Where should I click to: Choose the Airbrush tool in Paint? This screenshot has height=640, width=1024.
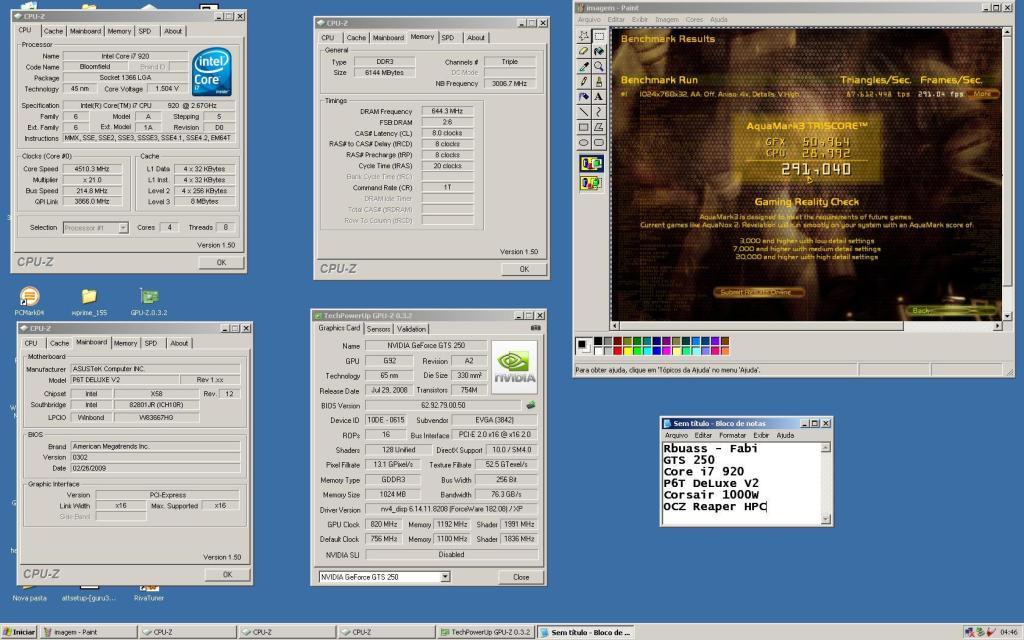pos(583,97)
